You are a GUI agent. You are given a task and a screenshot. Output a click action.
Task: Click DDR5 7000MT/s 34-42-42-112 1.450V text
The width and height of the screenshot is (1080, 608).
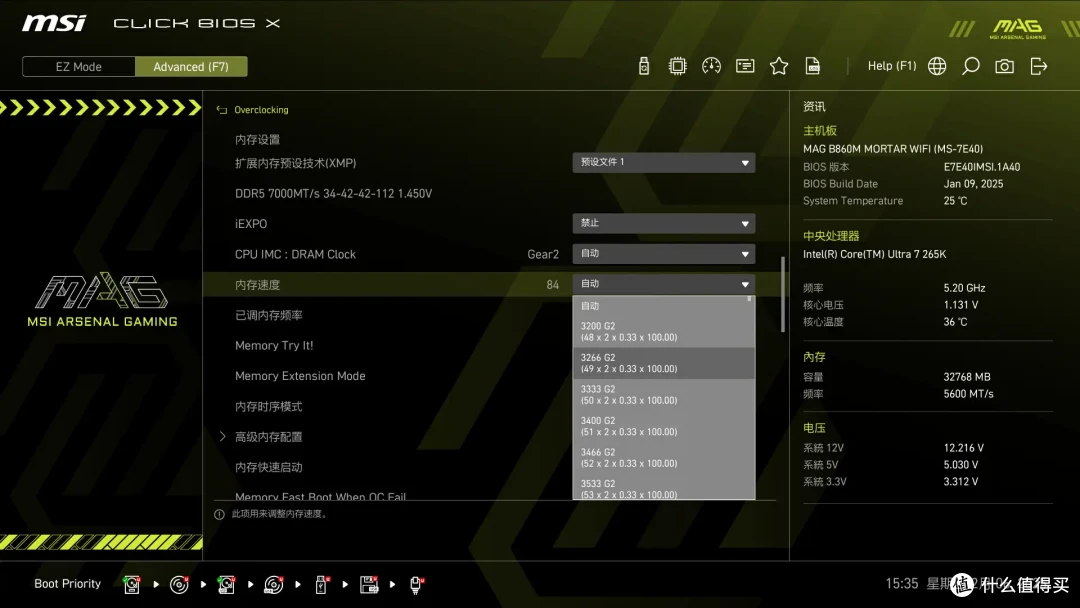coord(333,193)
